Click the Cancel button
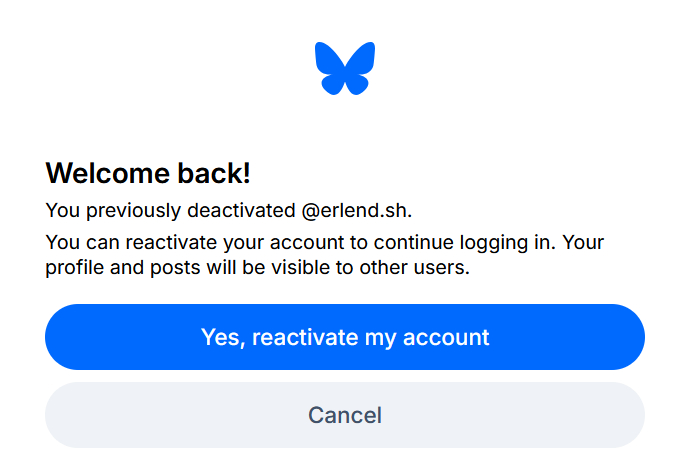 click(x=345, y=415)
